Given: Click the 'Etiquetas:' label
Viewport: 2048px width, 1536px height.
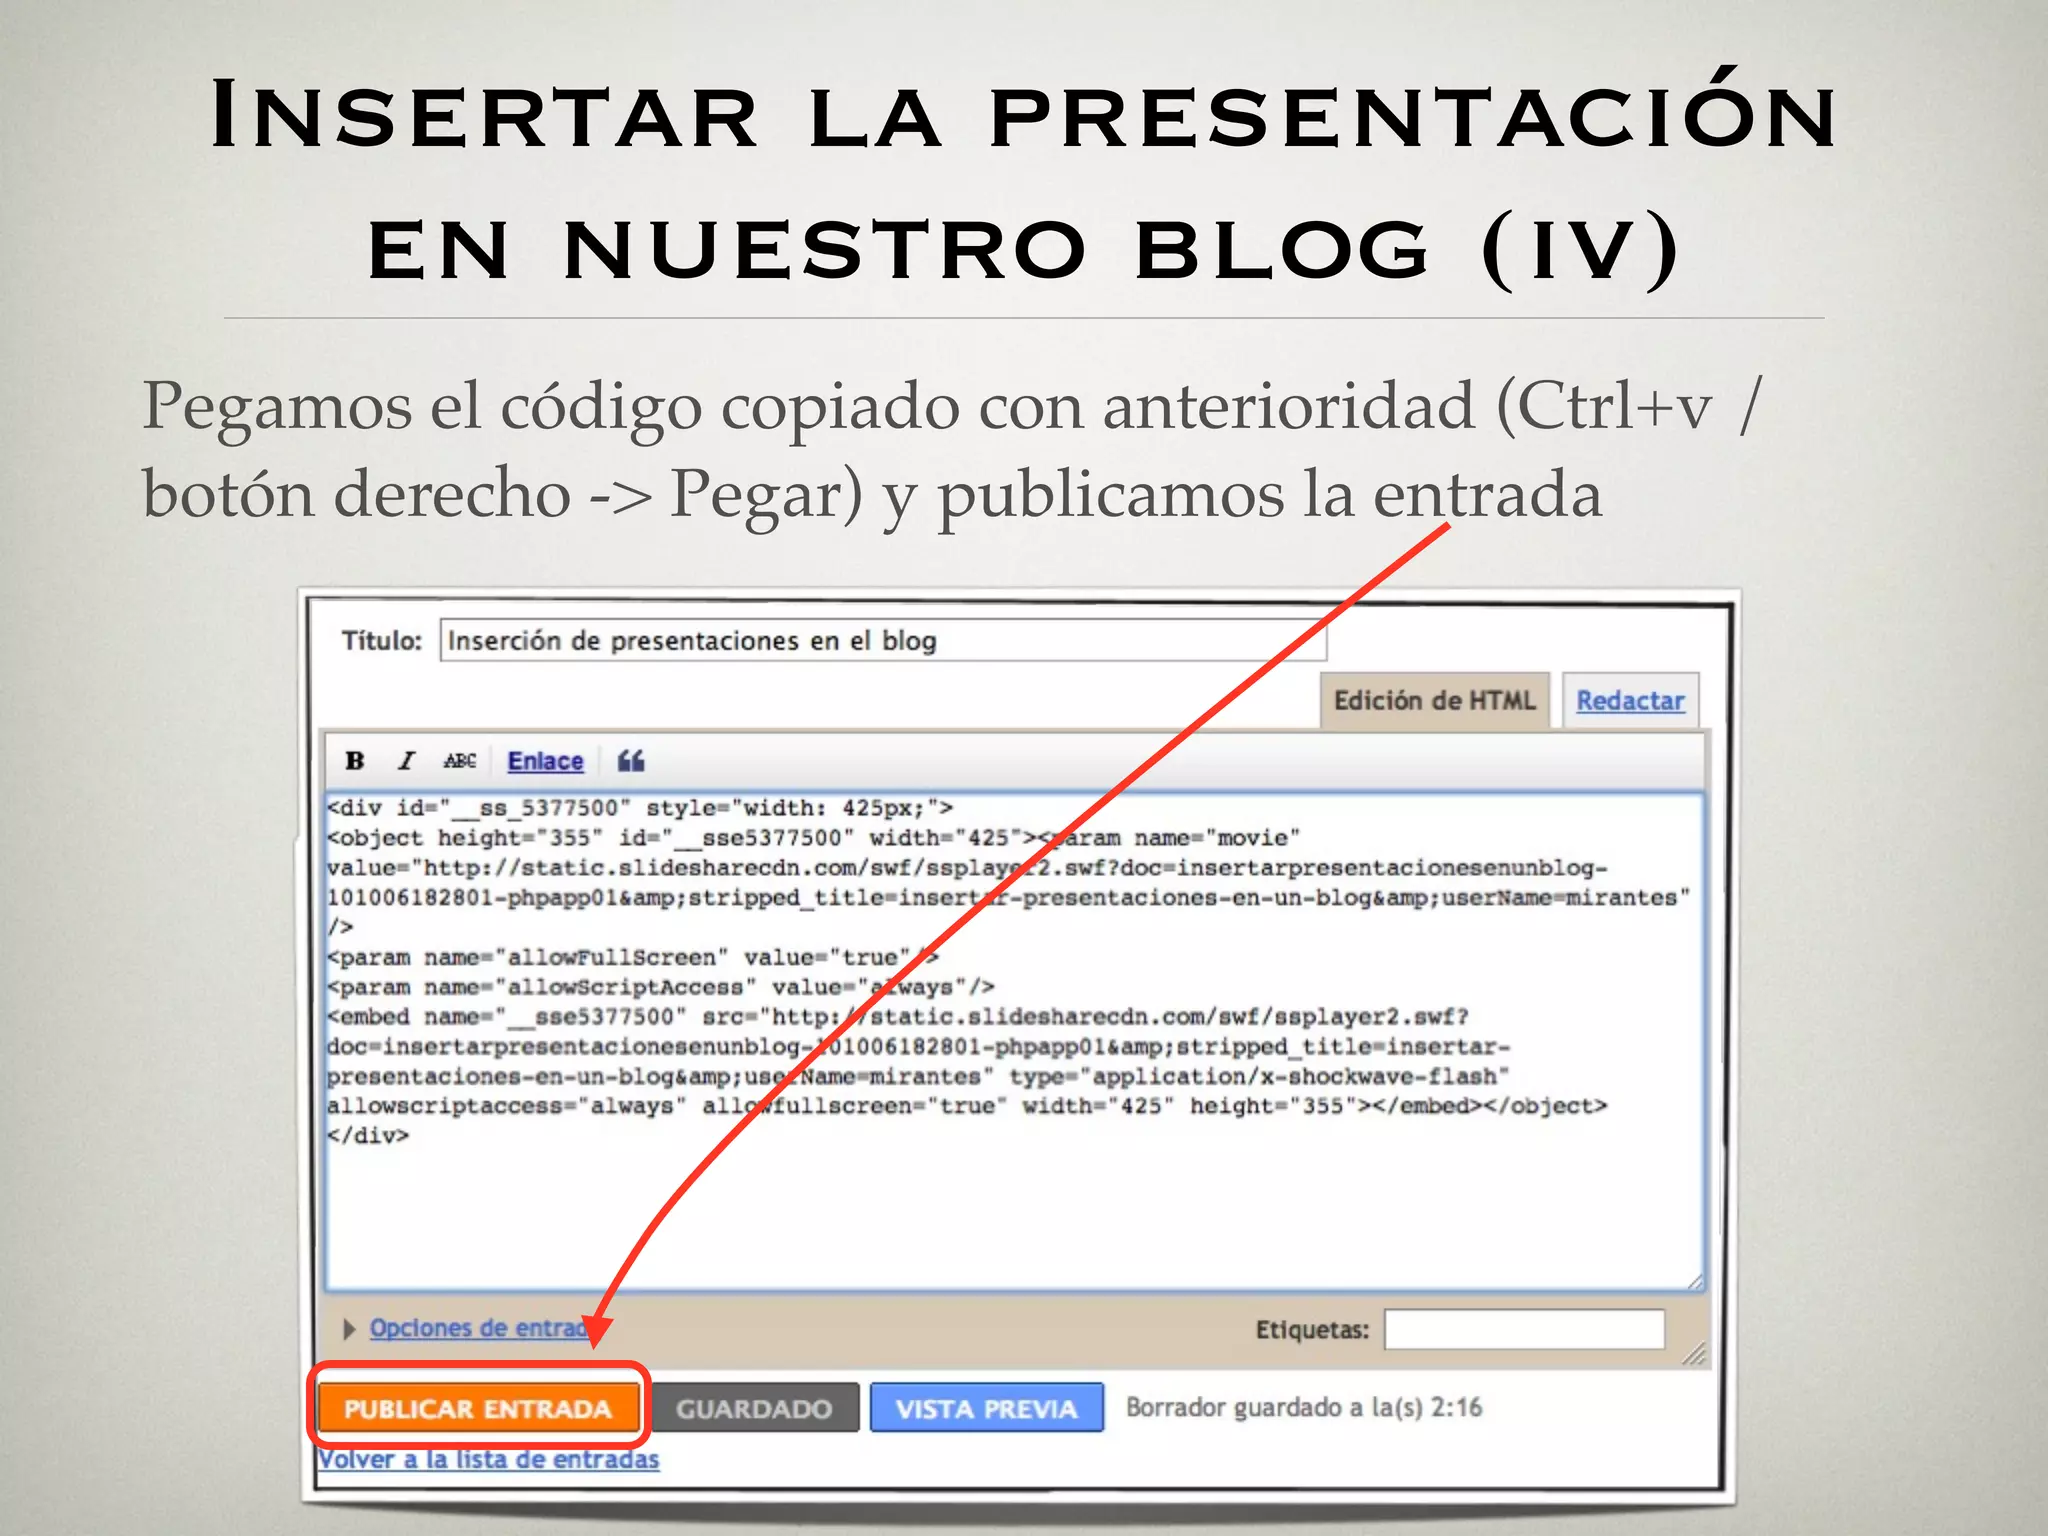Looking at the screenshot, I should (1312, 1330).
